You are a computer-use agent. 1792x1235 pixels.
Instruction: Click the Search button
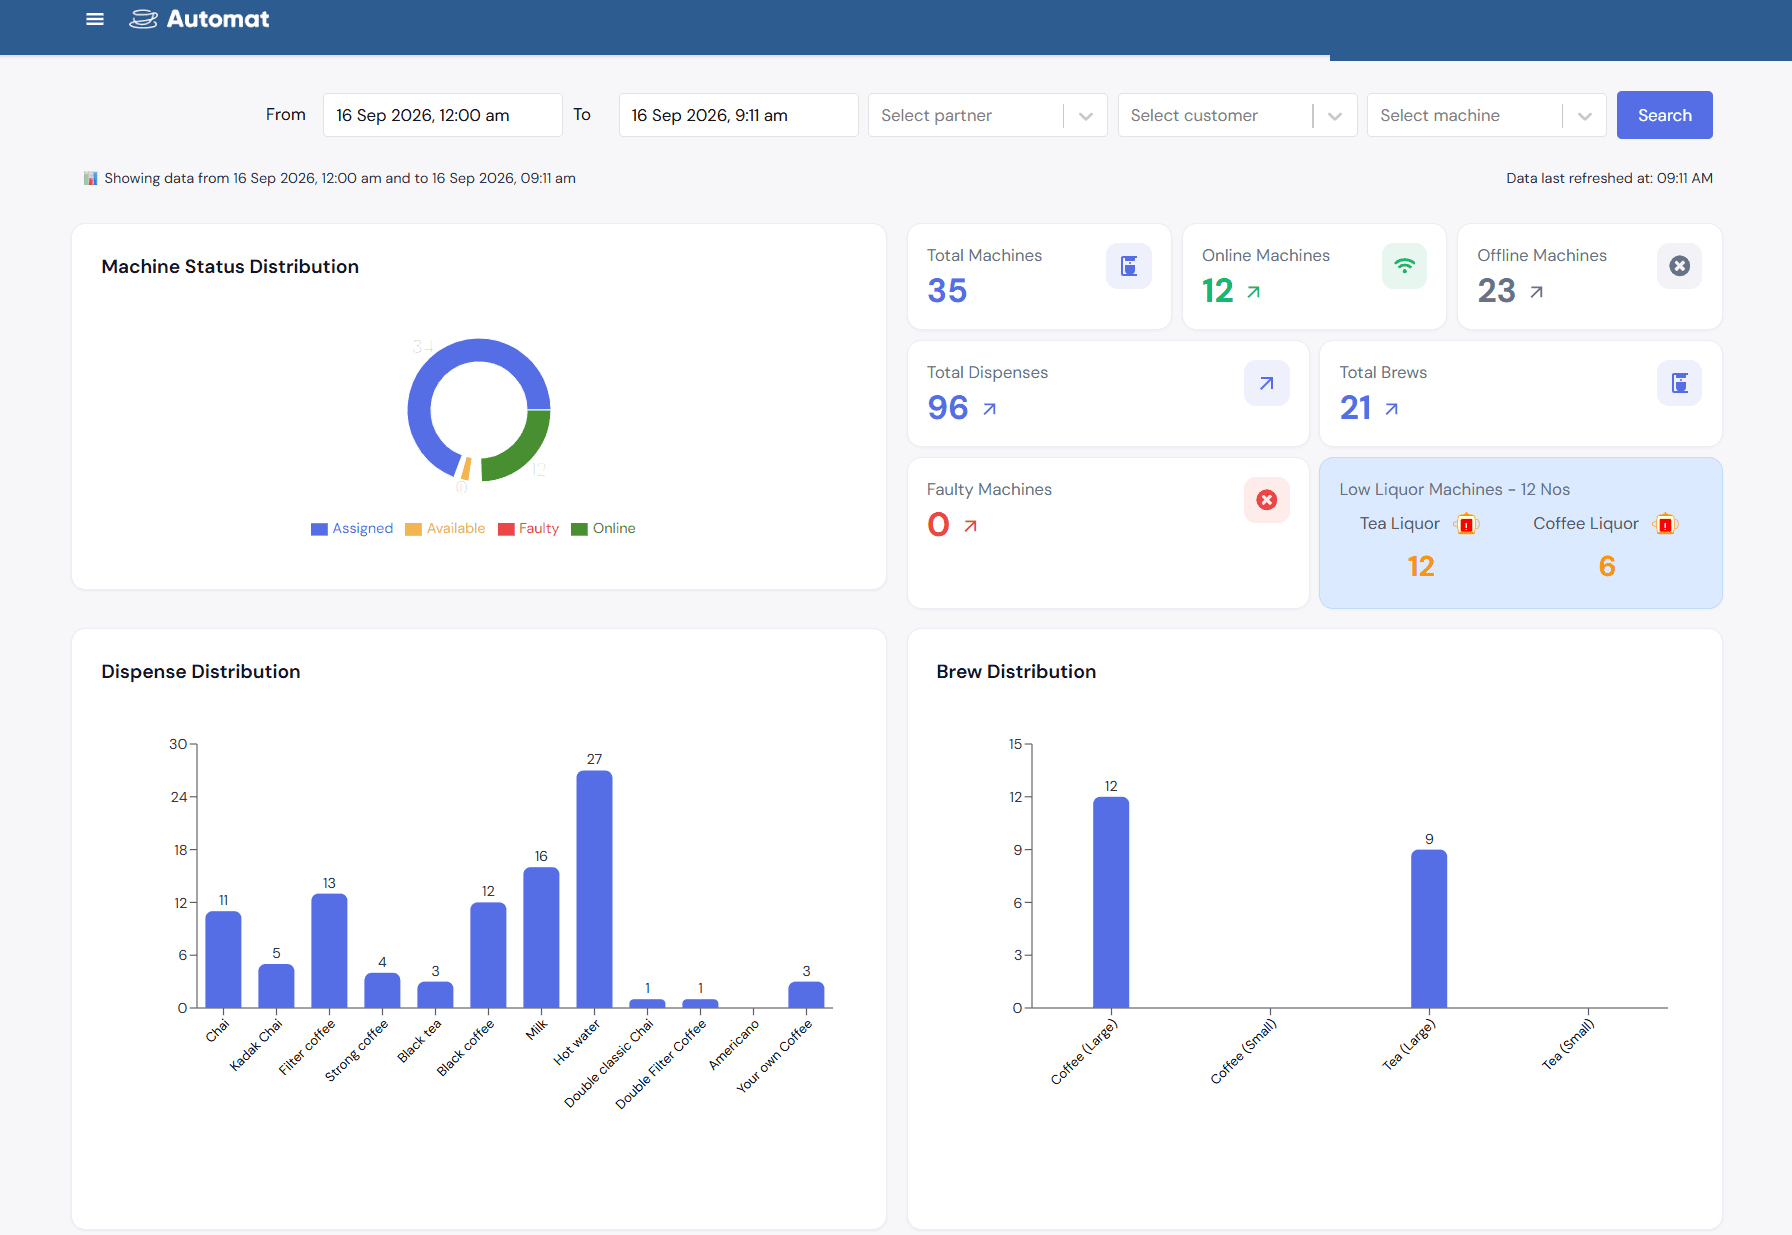coord(1664,115)
